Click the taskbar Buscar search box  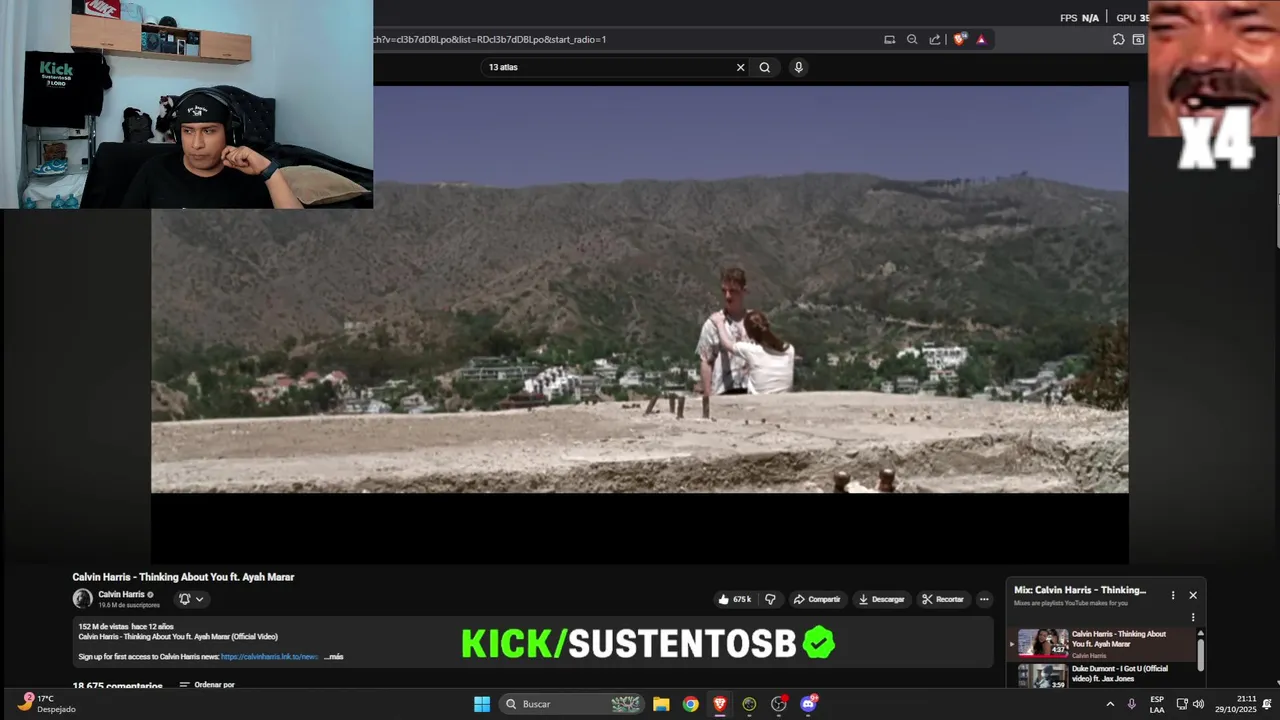pyautogui.click(x=570, y=704)
